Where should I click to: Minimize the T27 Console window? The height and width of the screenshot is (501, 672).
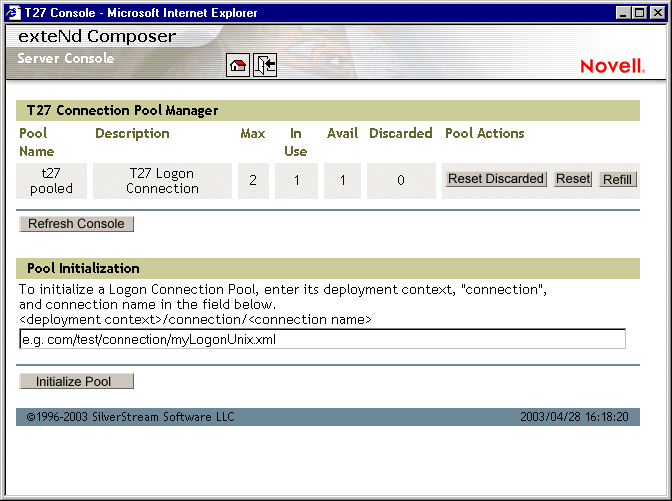[623, 13]
